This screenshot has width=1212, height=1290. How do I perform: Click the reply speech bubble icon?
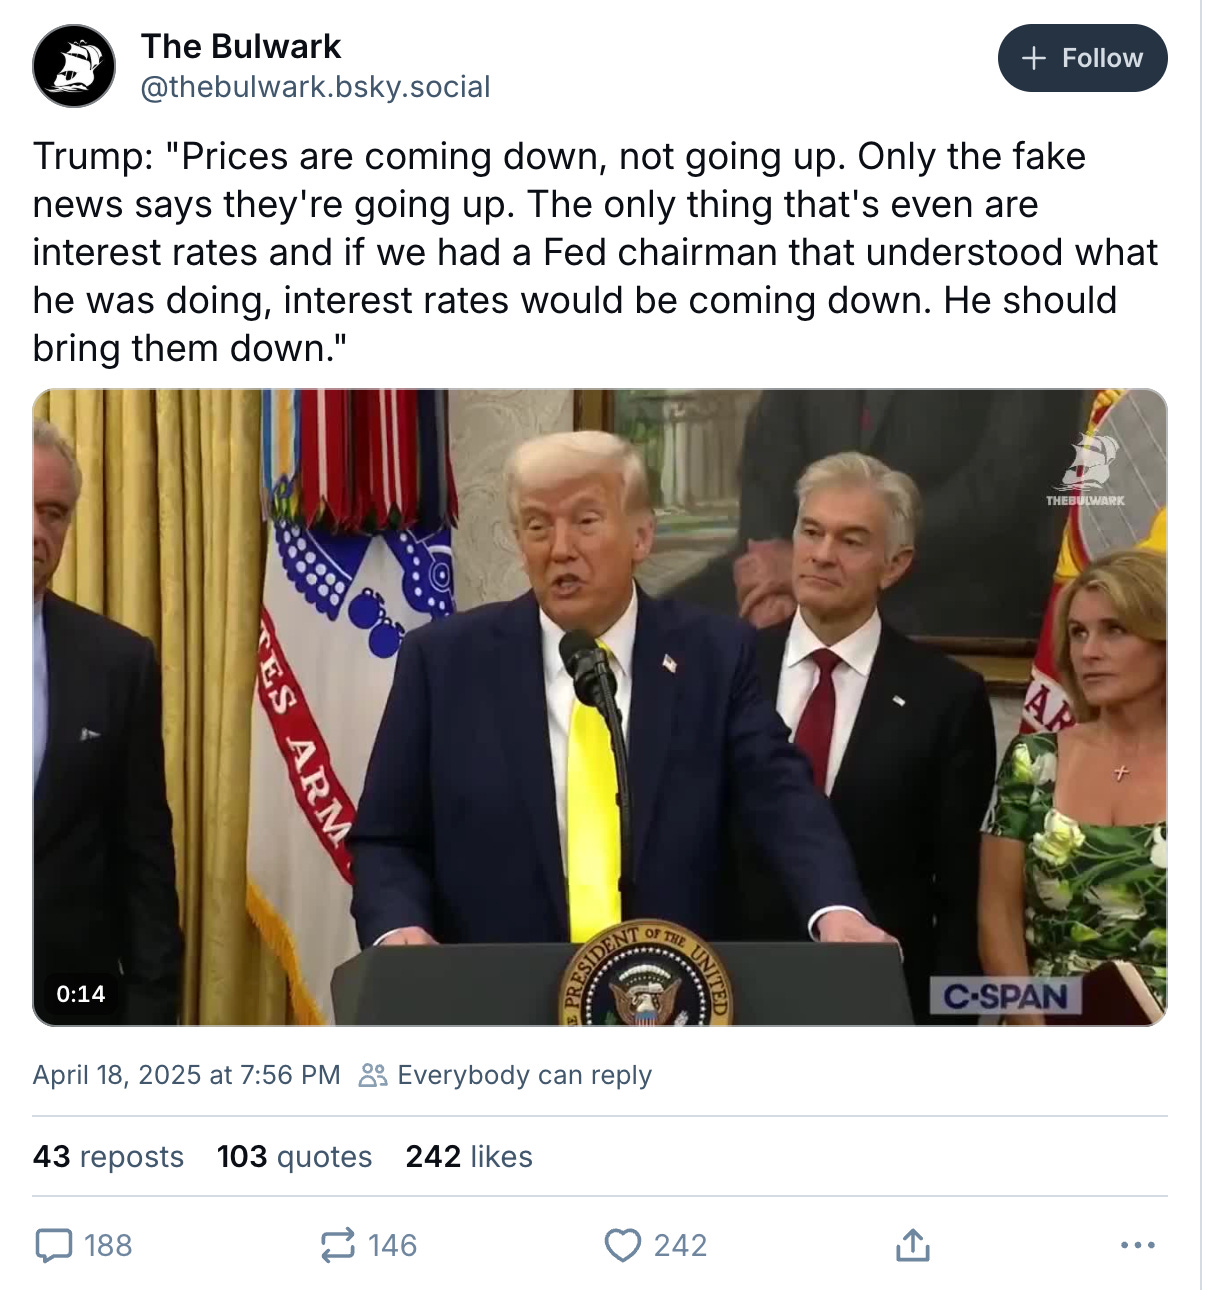coord(54,1245)
